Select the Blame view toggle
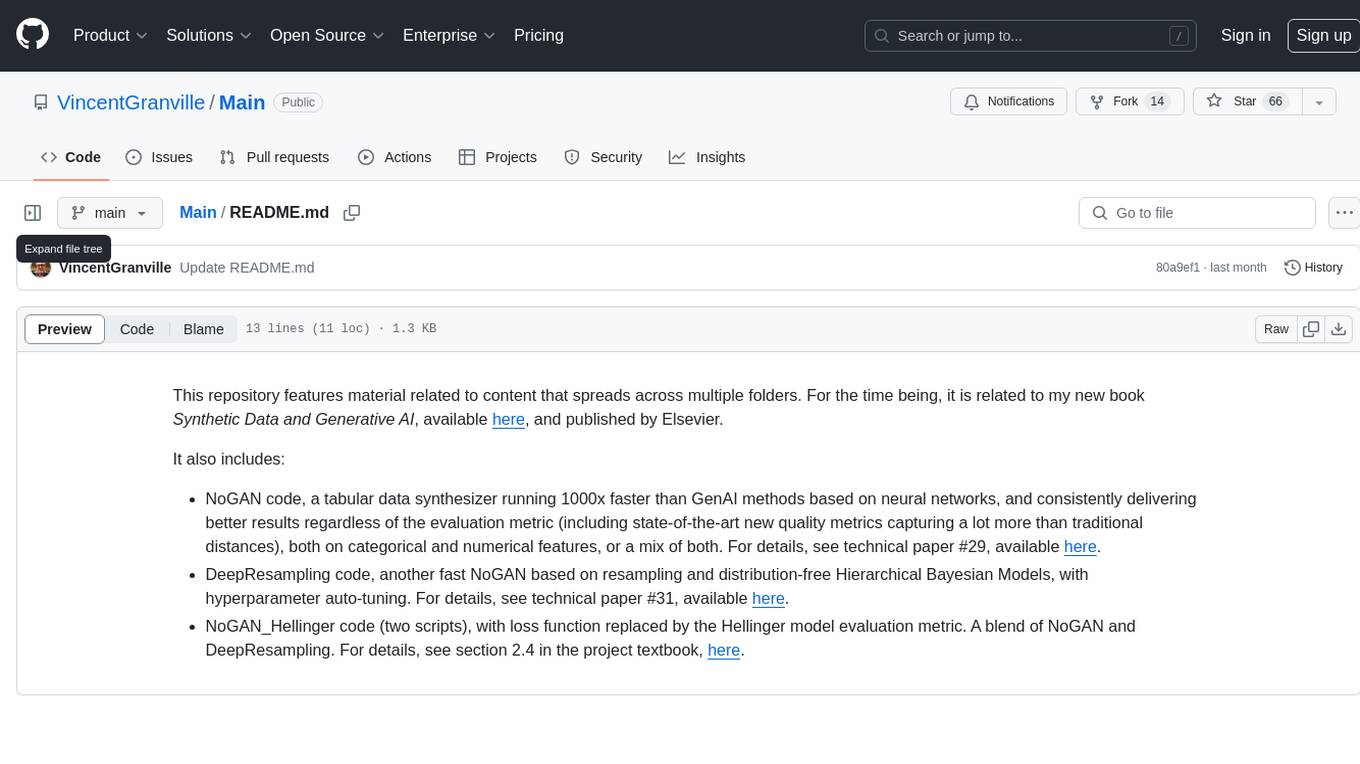The width and height of the screenshot is (1360, 764). coord(203,329)
